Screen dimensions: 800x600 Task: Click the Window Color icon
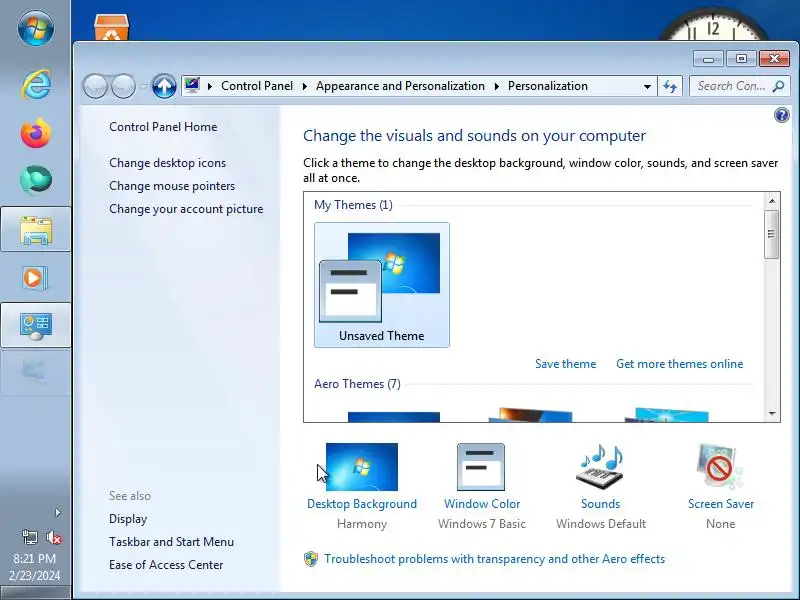click(x=481, y=467)
